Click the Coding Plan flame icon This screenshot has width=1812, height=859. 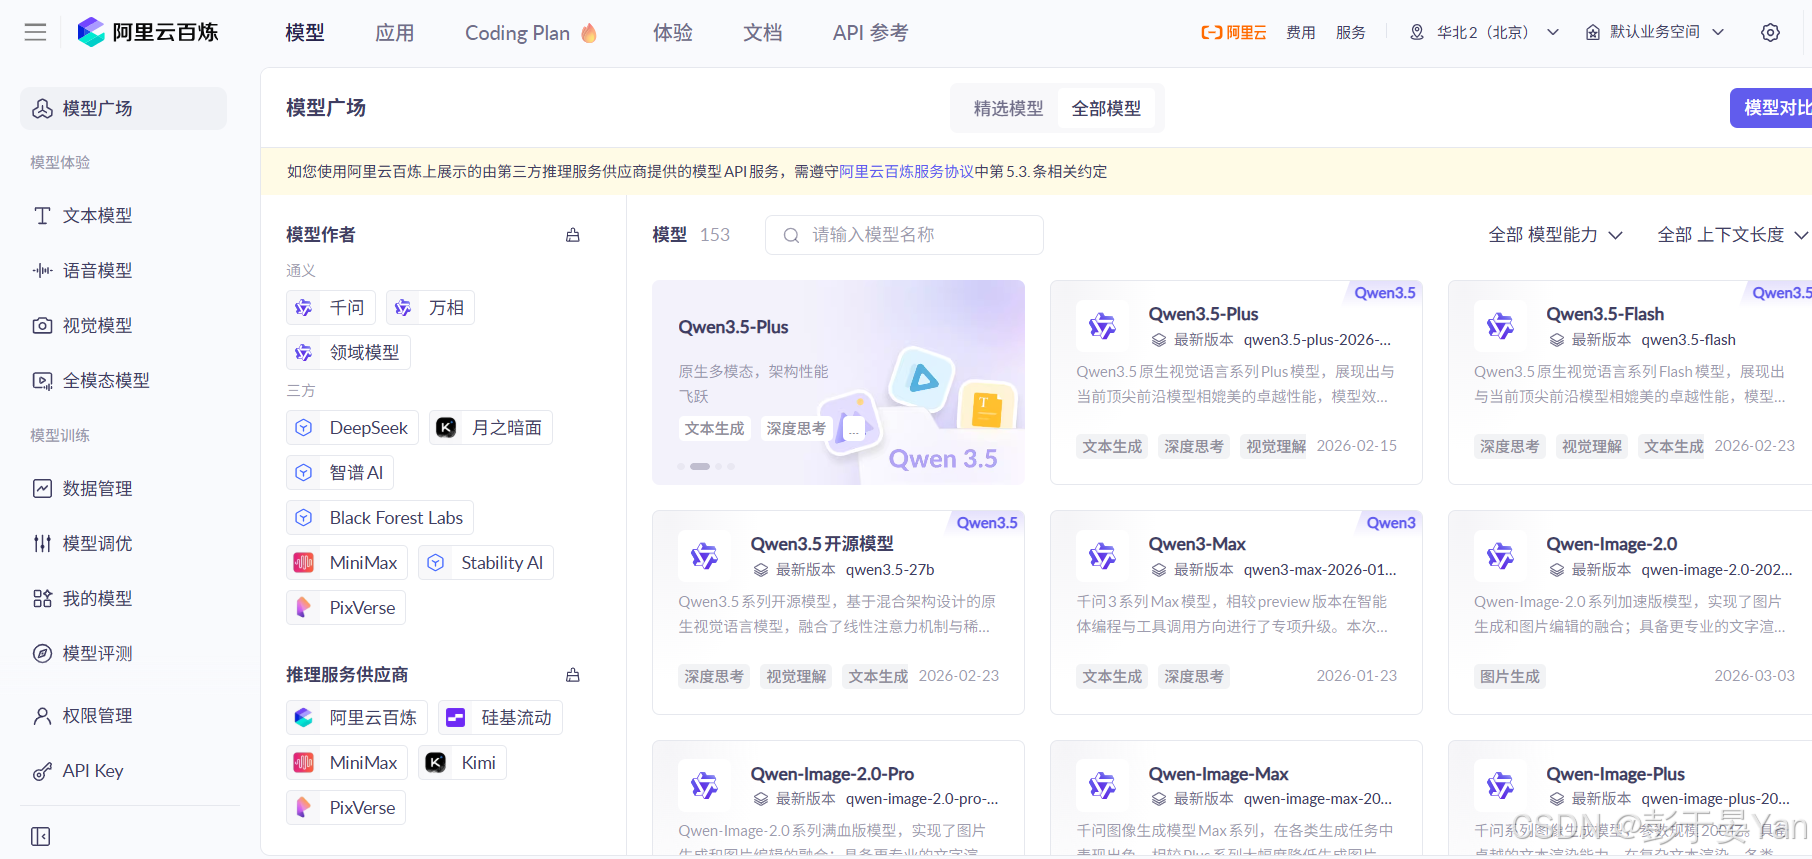tap(589, 33)
